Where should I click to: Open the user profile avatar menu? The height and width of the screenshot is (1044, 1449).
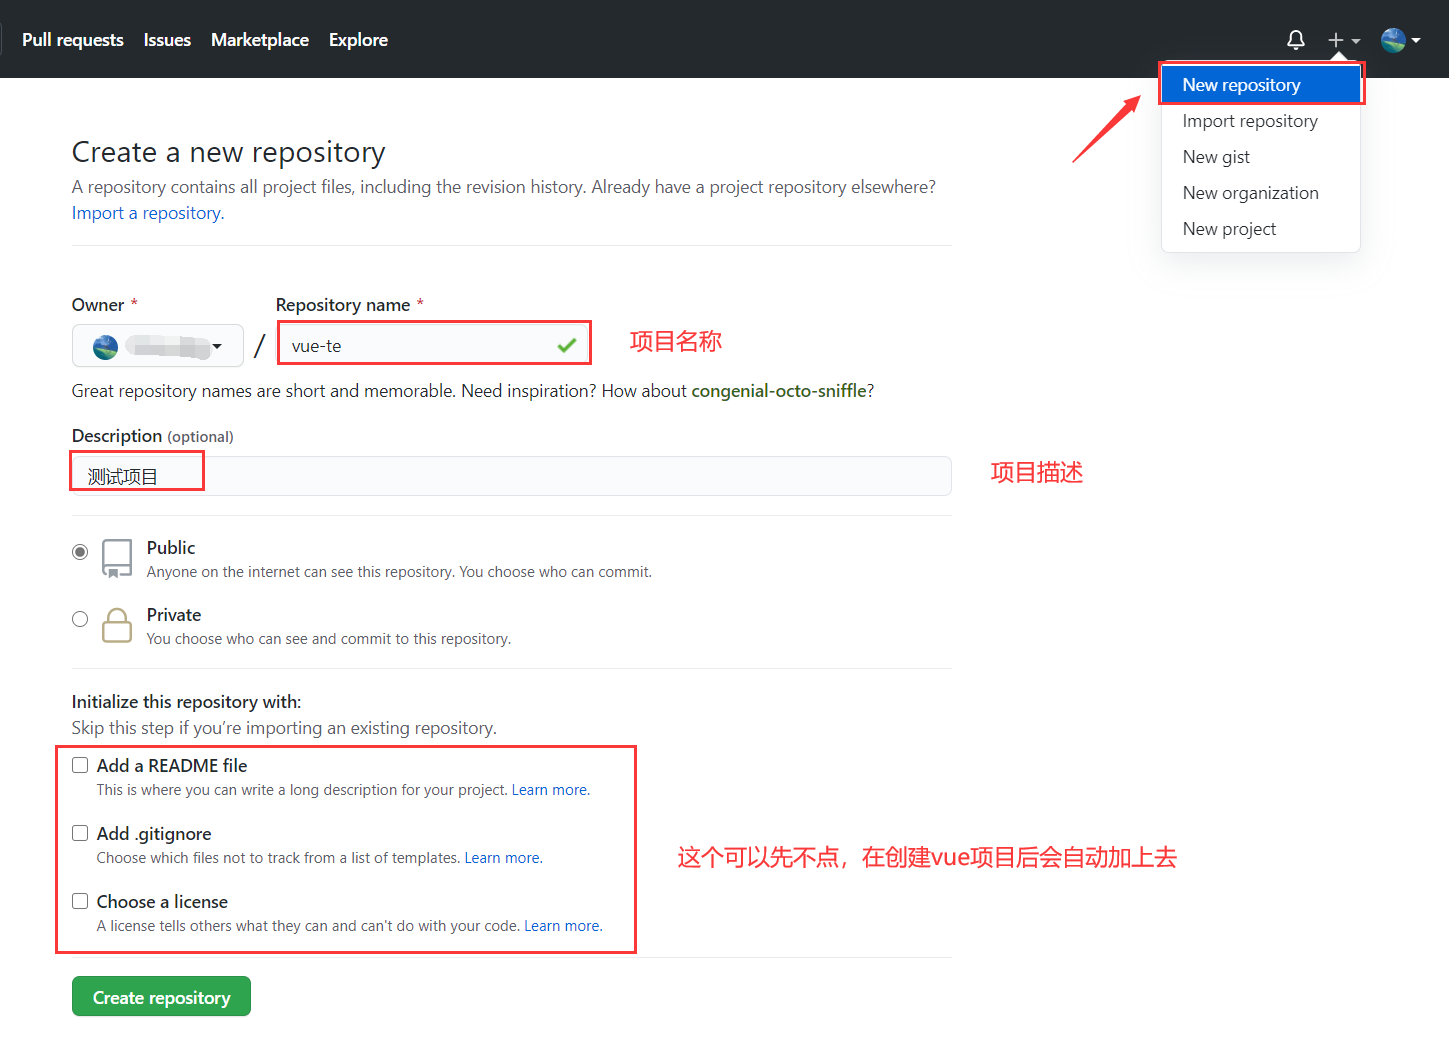coord(1394,40)
